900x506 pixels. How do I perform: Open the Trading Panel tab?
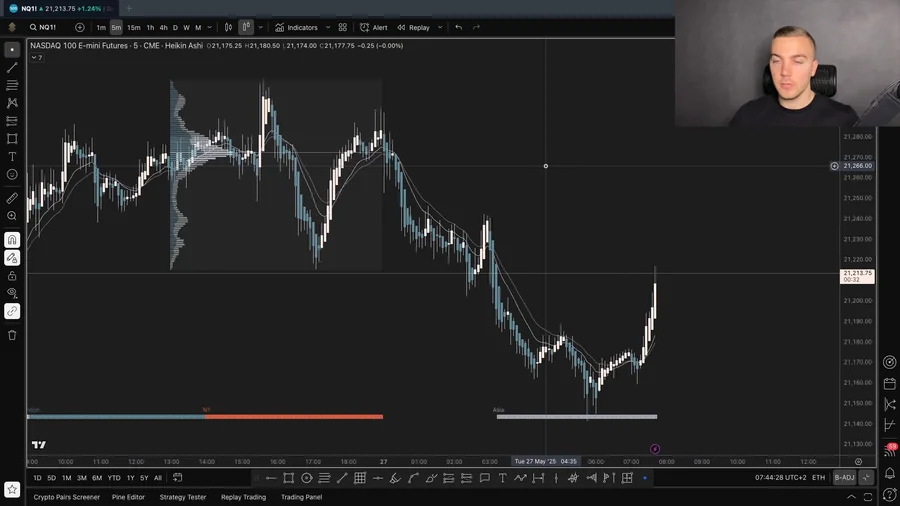point(301,497)
